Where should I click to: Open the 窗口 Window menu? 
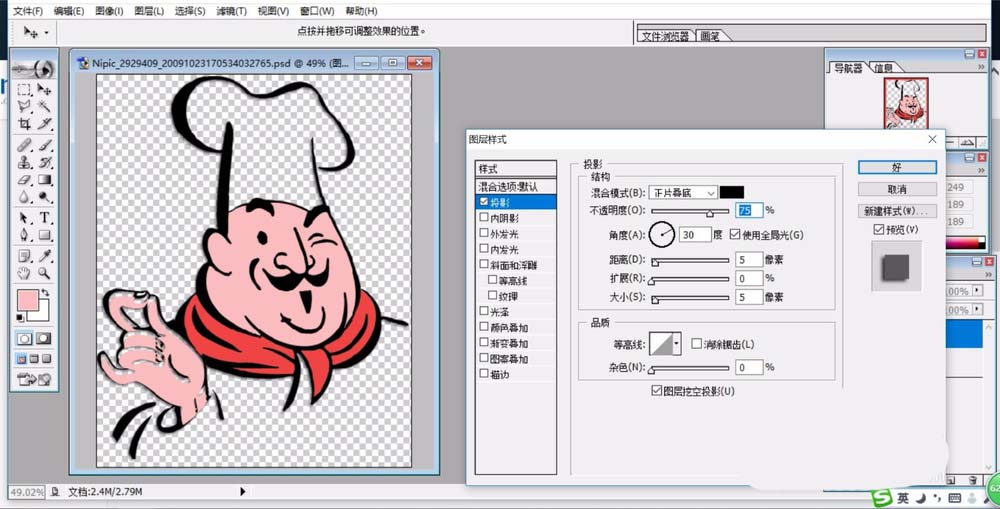tap(317, 11)
